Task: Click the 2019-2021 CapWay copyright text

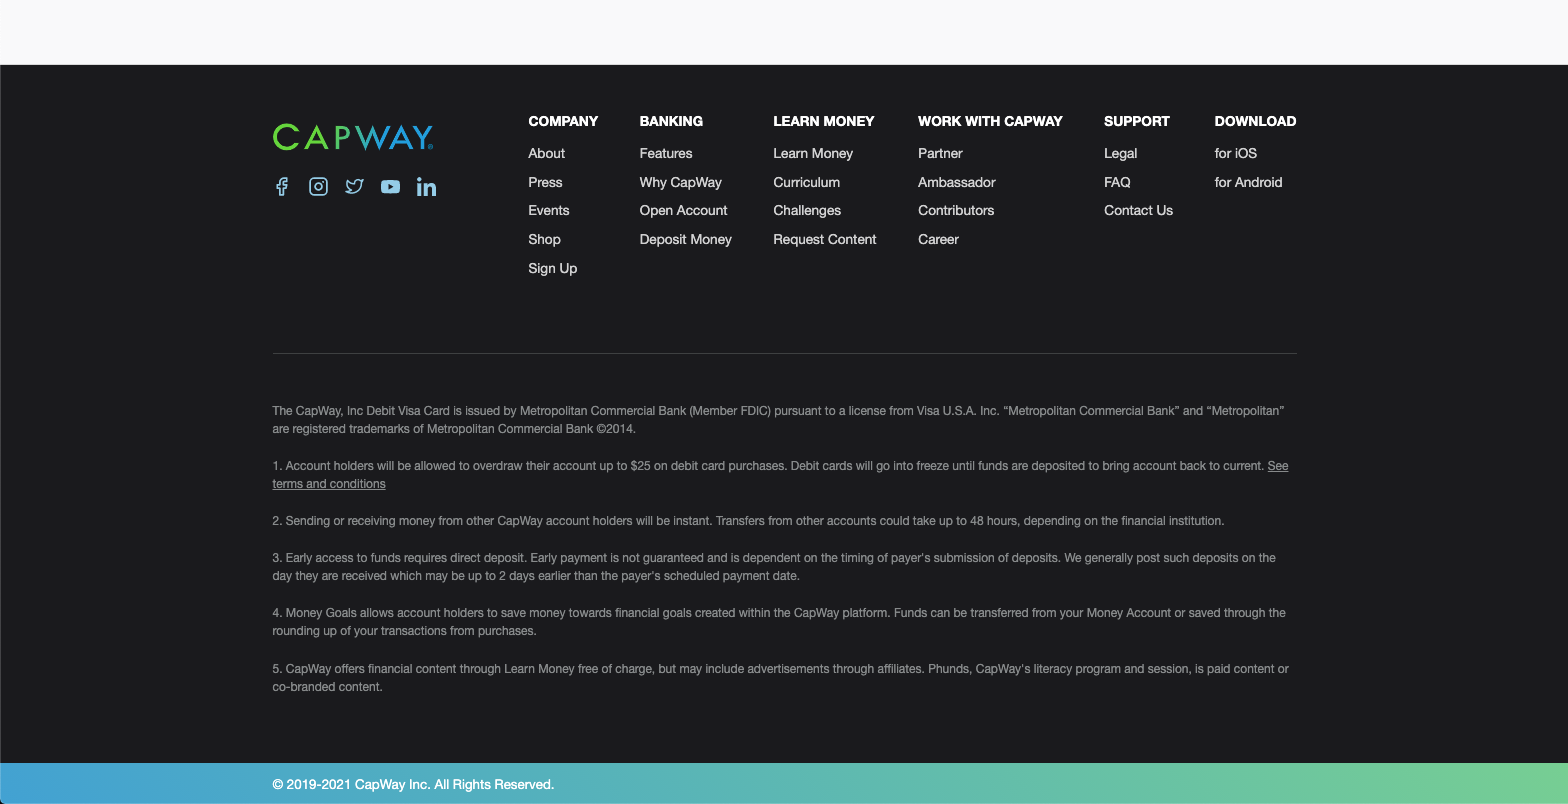Action: pos(413,785)
